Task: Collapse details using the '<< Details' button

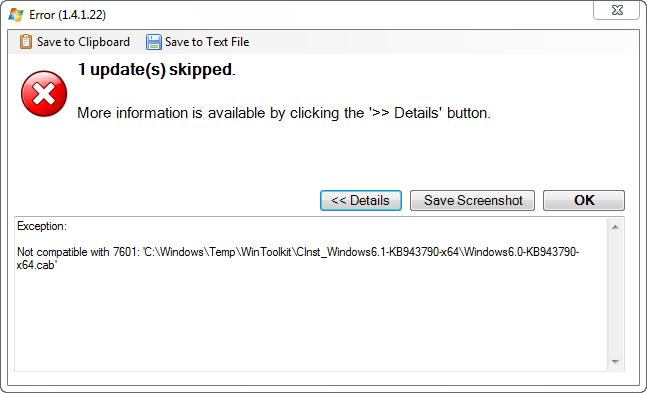Action: (361, 200)
